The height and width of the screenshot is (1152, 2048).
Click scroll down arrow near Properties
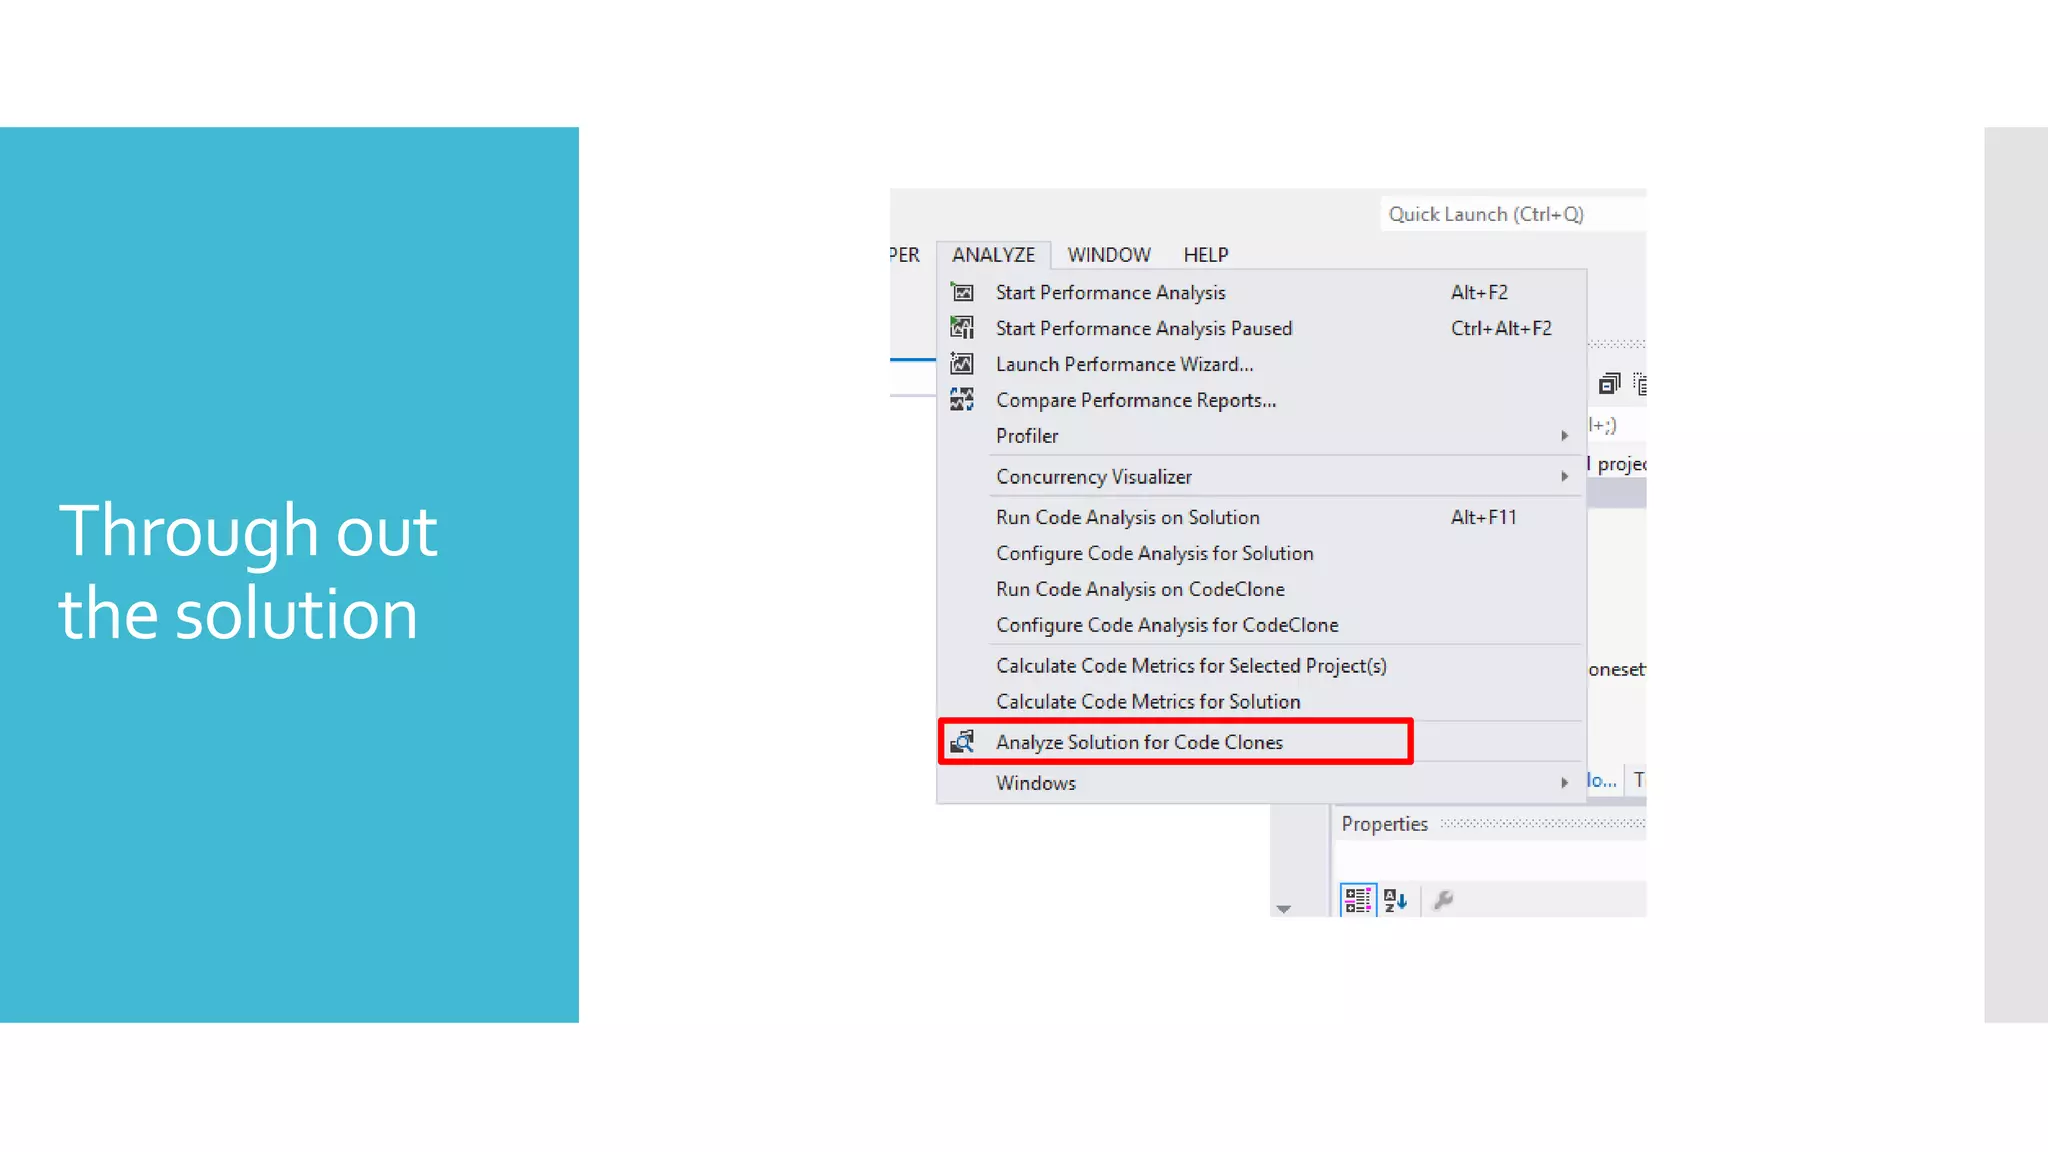click(x=1283, y=909)
